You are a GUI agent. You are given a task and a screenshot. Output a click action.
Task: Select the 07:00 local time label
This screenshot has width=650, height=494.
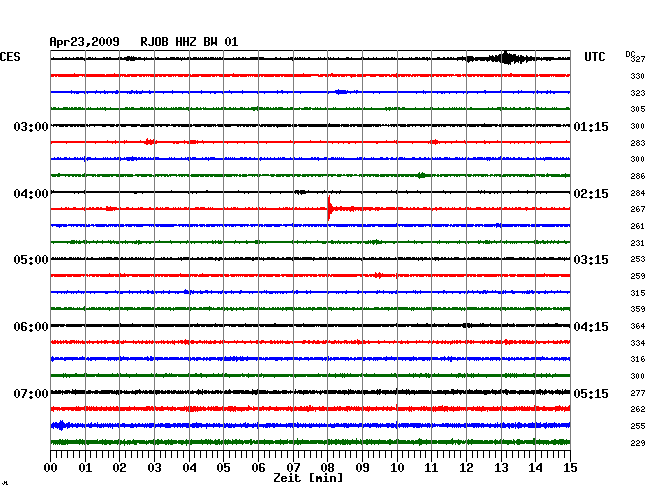pos(31,393)
